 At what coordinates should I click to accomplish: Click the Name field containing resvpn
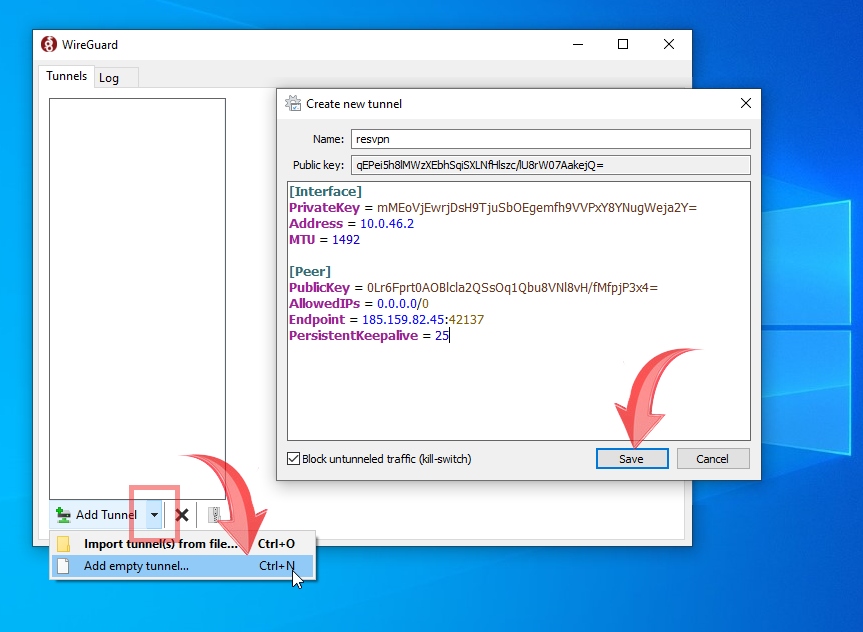550,139
